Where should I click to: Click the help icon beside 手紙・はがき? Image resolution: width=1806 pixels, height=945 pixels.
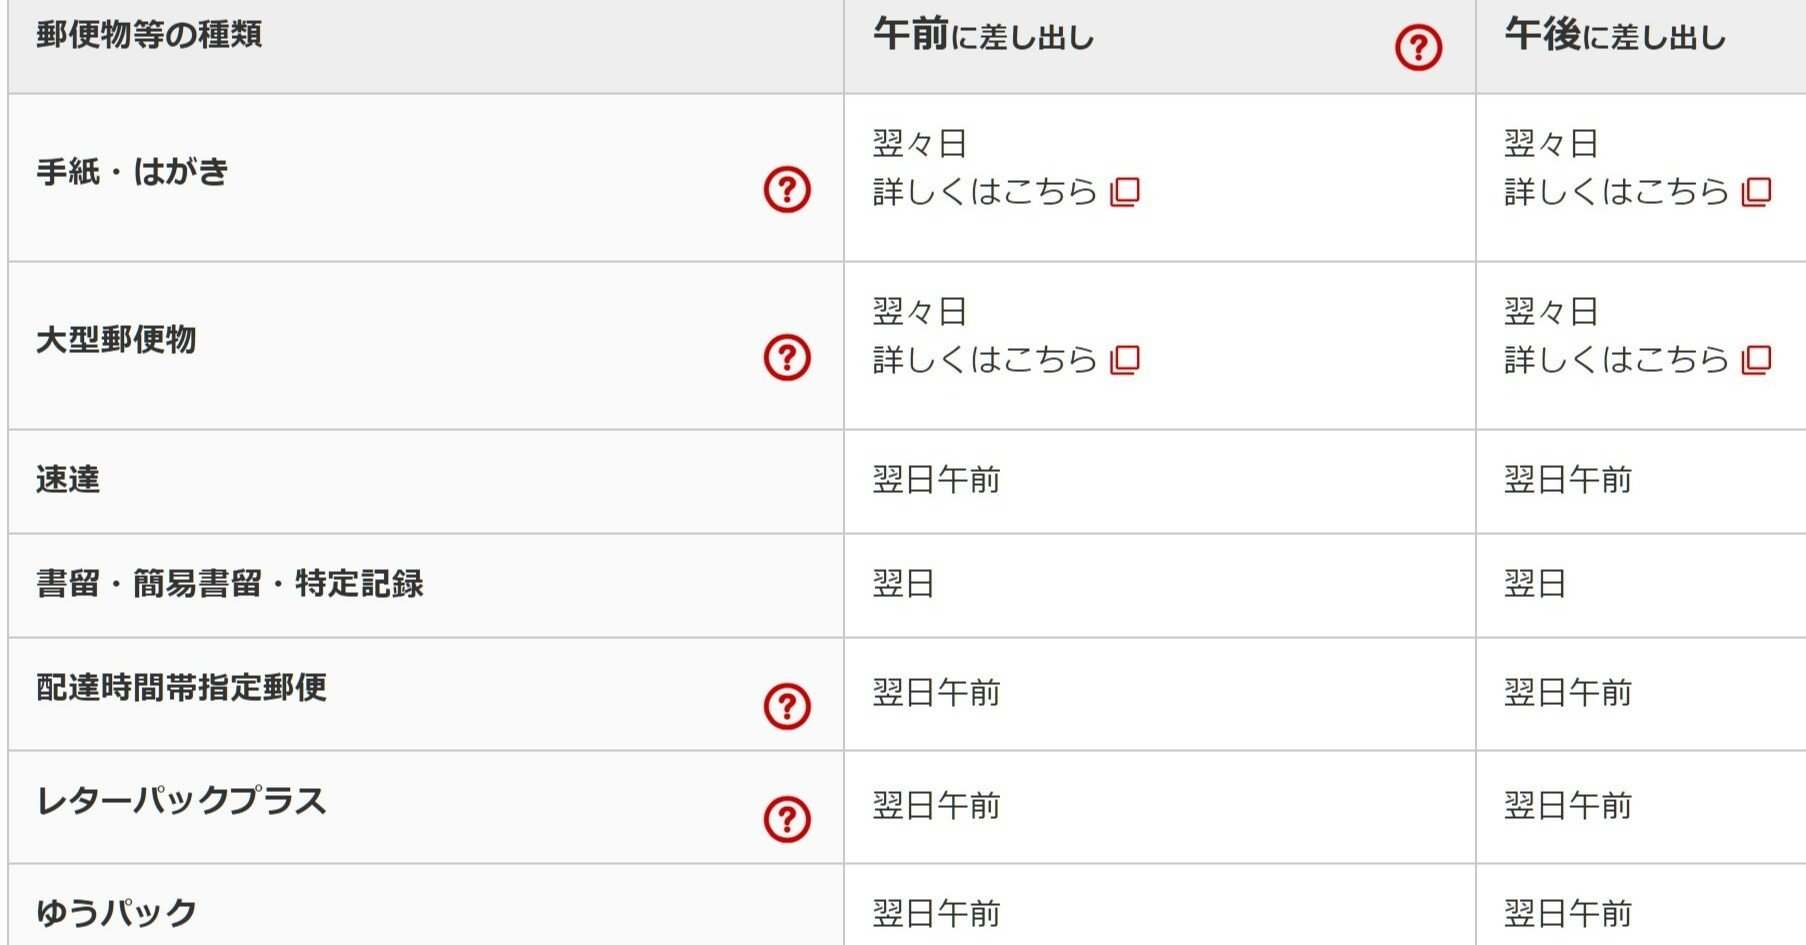click(789, 189)
